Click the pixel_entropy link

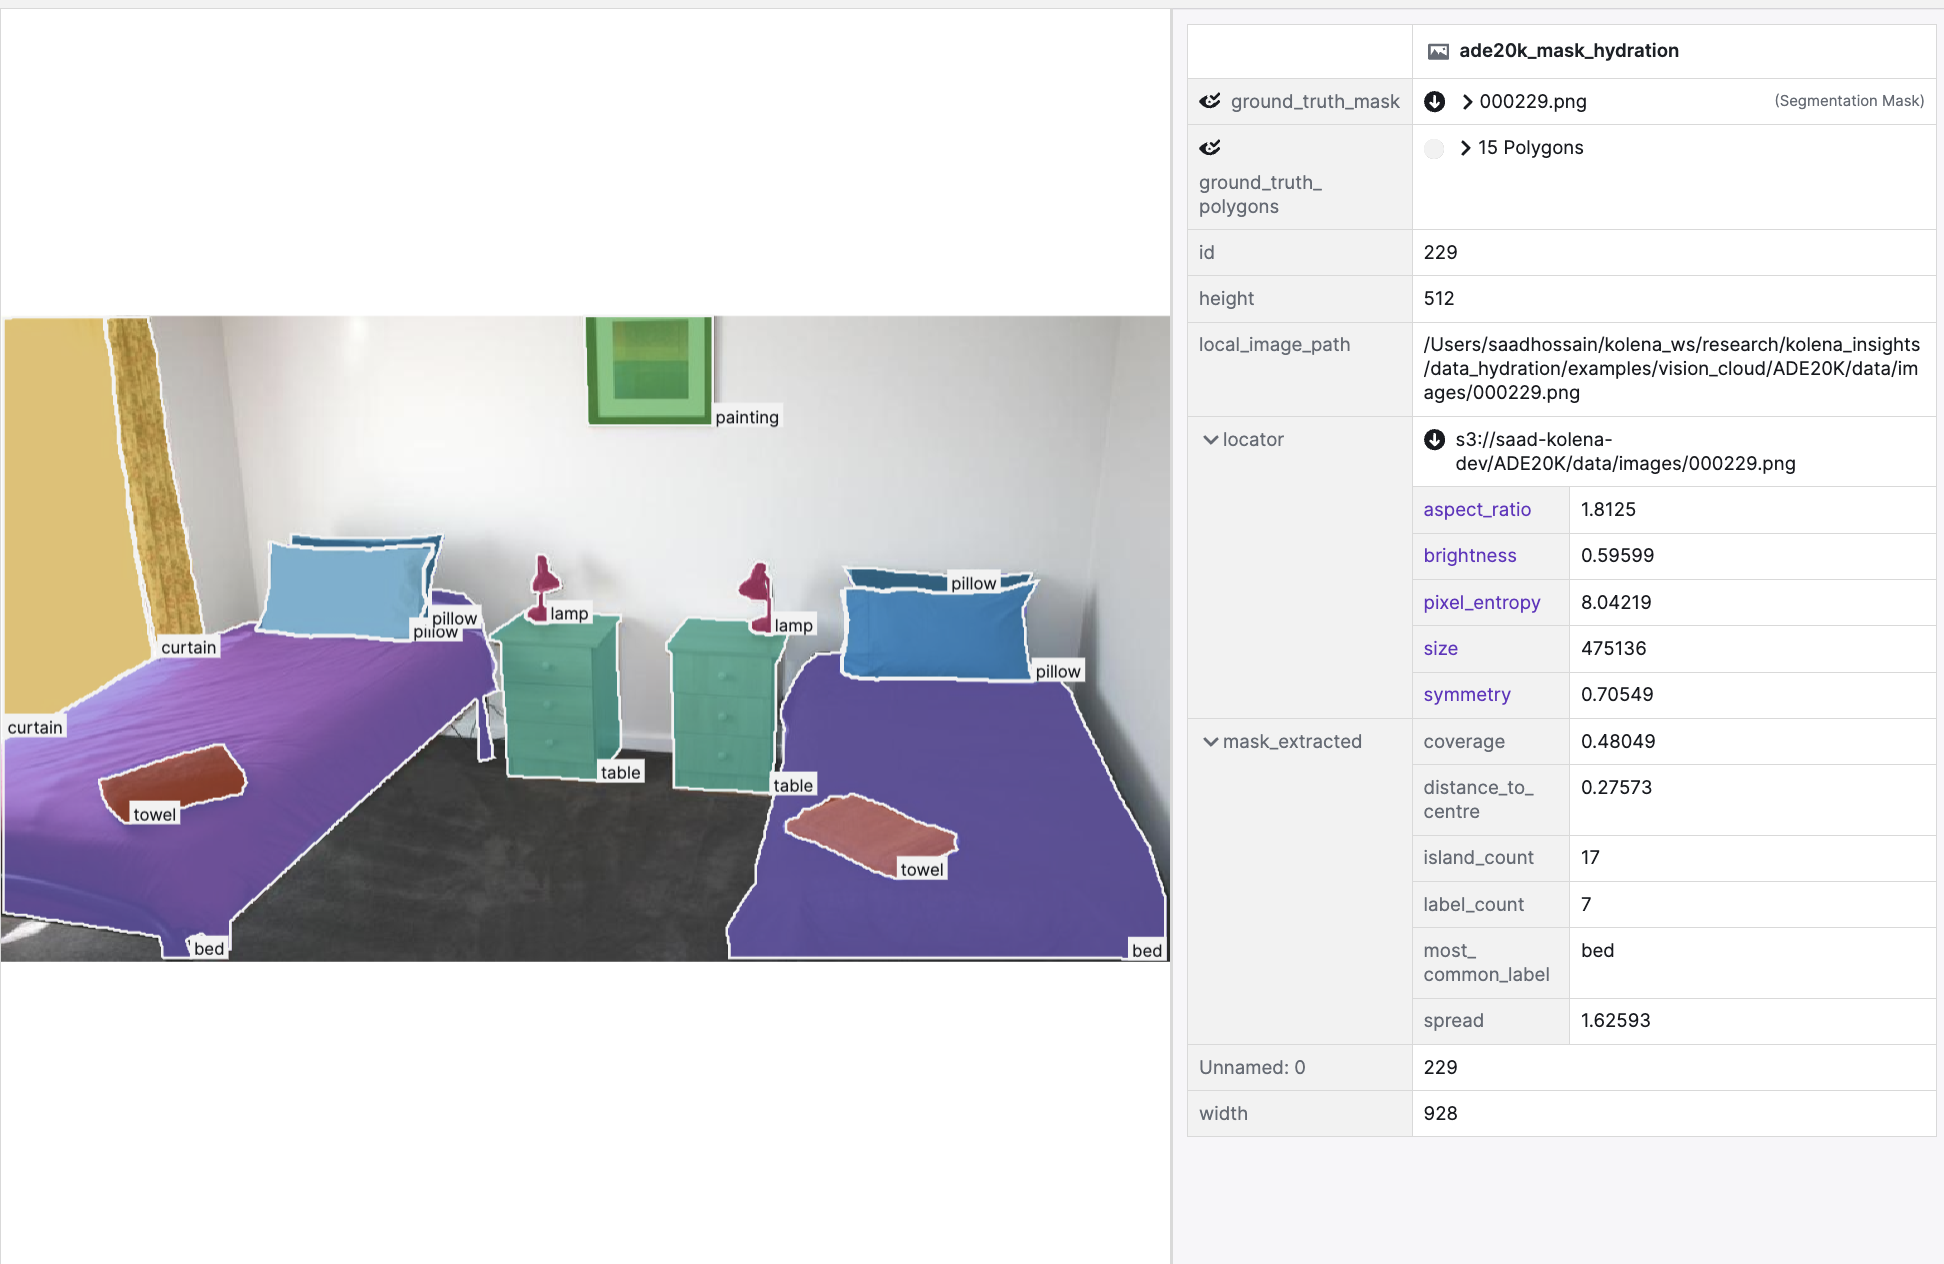[1481, 603]
